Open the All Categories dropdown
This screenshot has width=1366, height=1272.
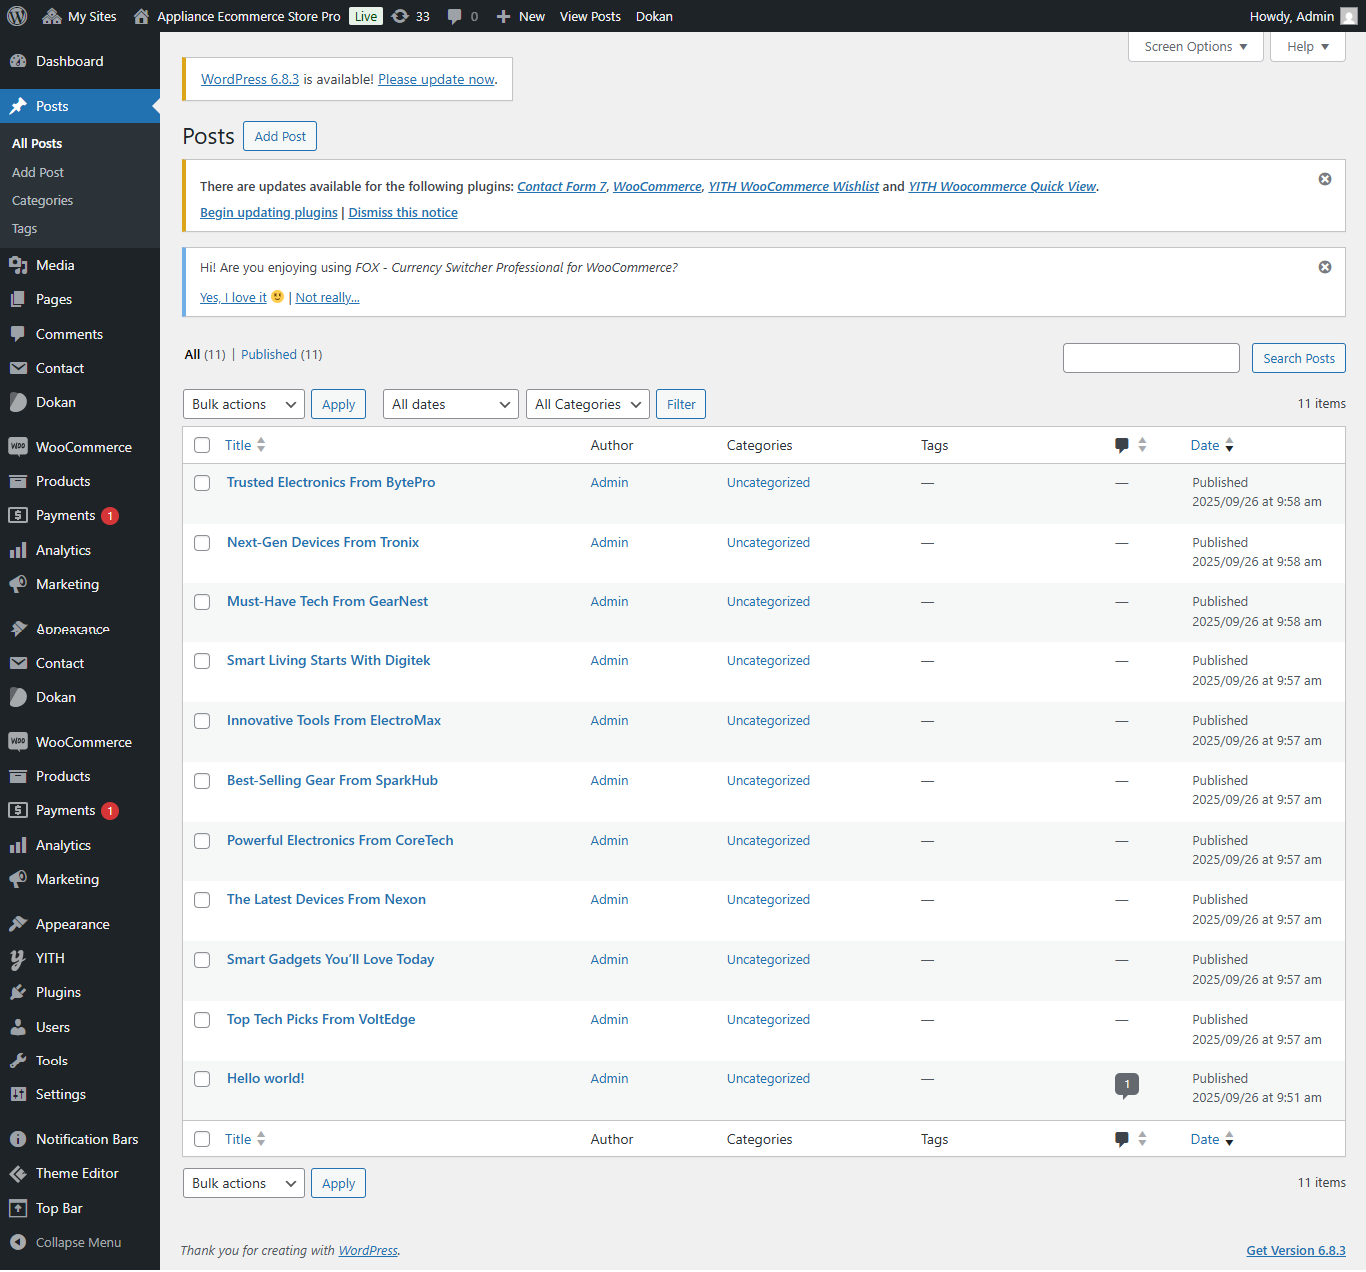click(587, 404)
